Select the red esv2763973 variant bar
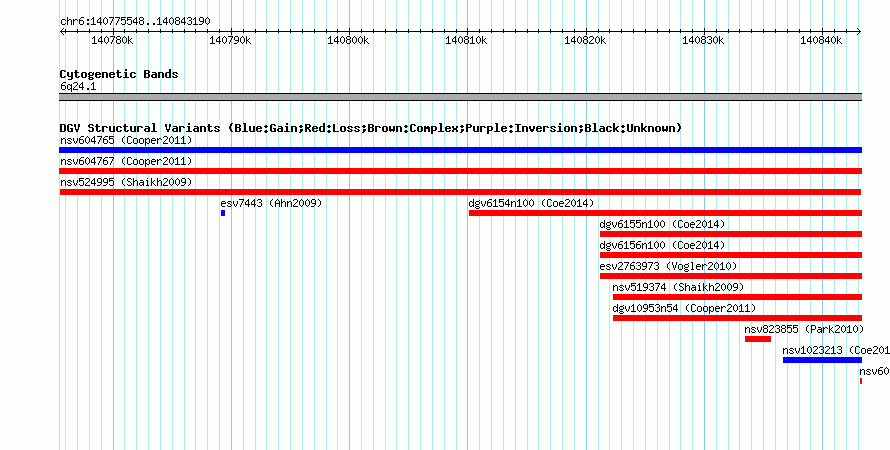 point(731,276)
